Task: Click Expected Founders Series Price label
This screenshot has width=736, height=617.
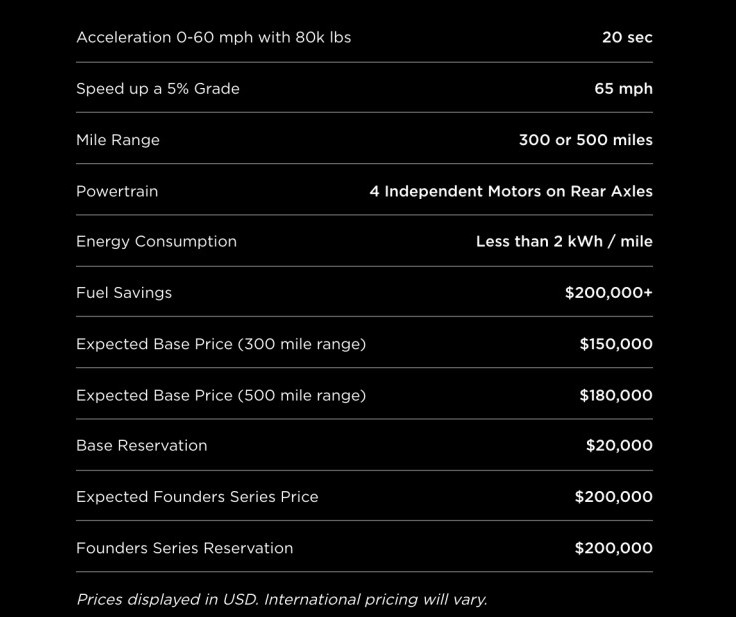Action: click(x=197, y=497)
